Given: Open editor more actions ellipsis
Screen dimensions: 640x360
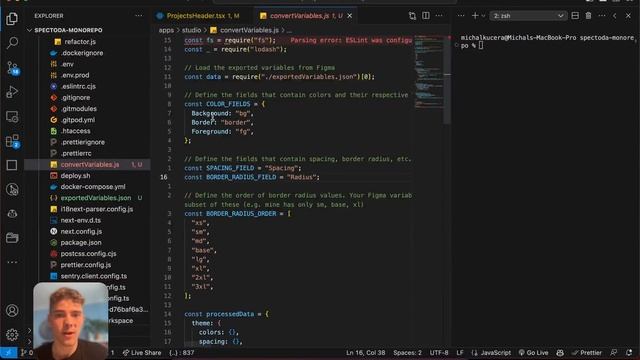Looking at the screenshot, I should (x=439, y=16).
